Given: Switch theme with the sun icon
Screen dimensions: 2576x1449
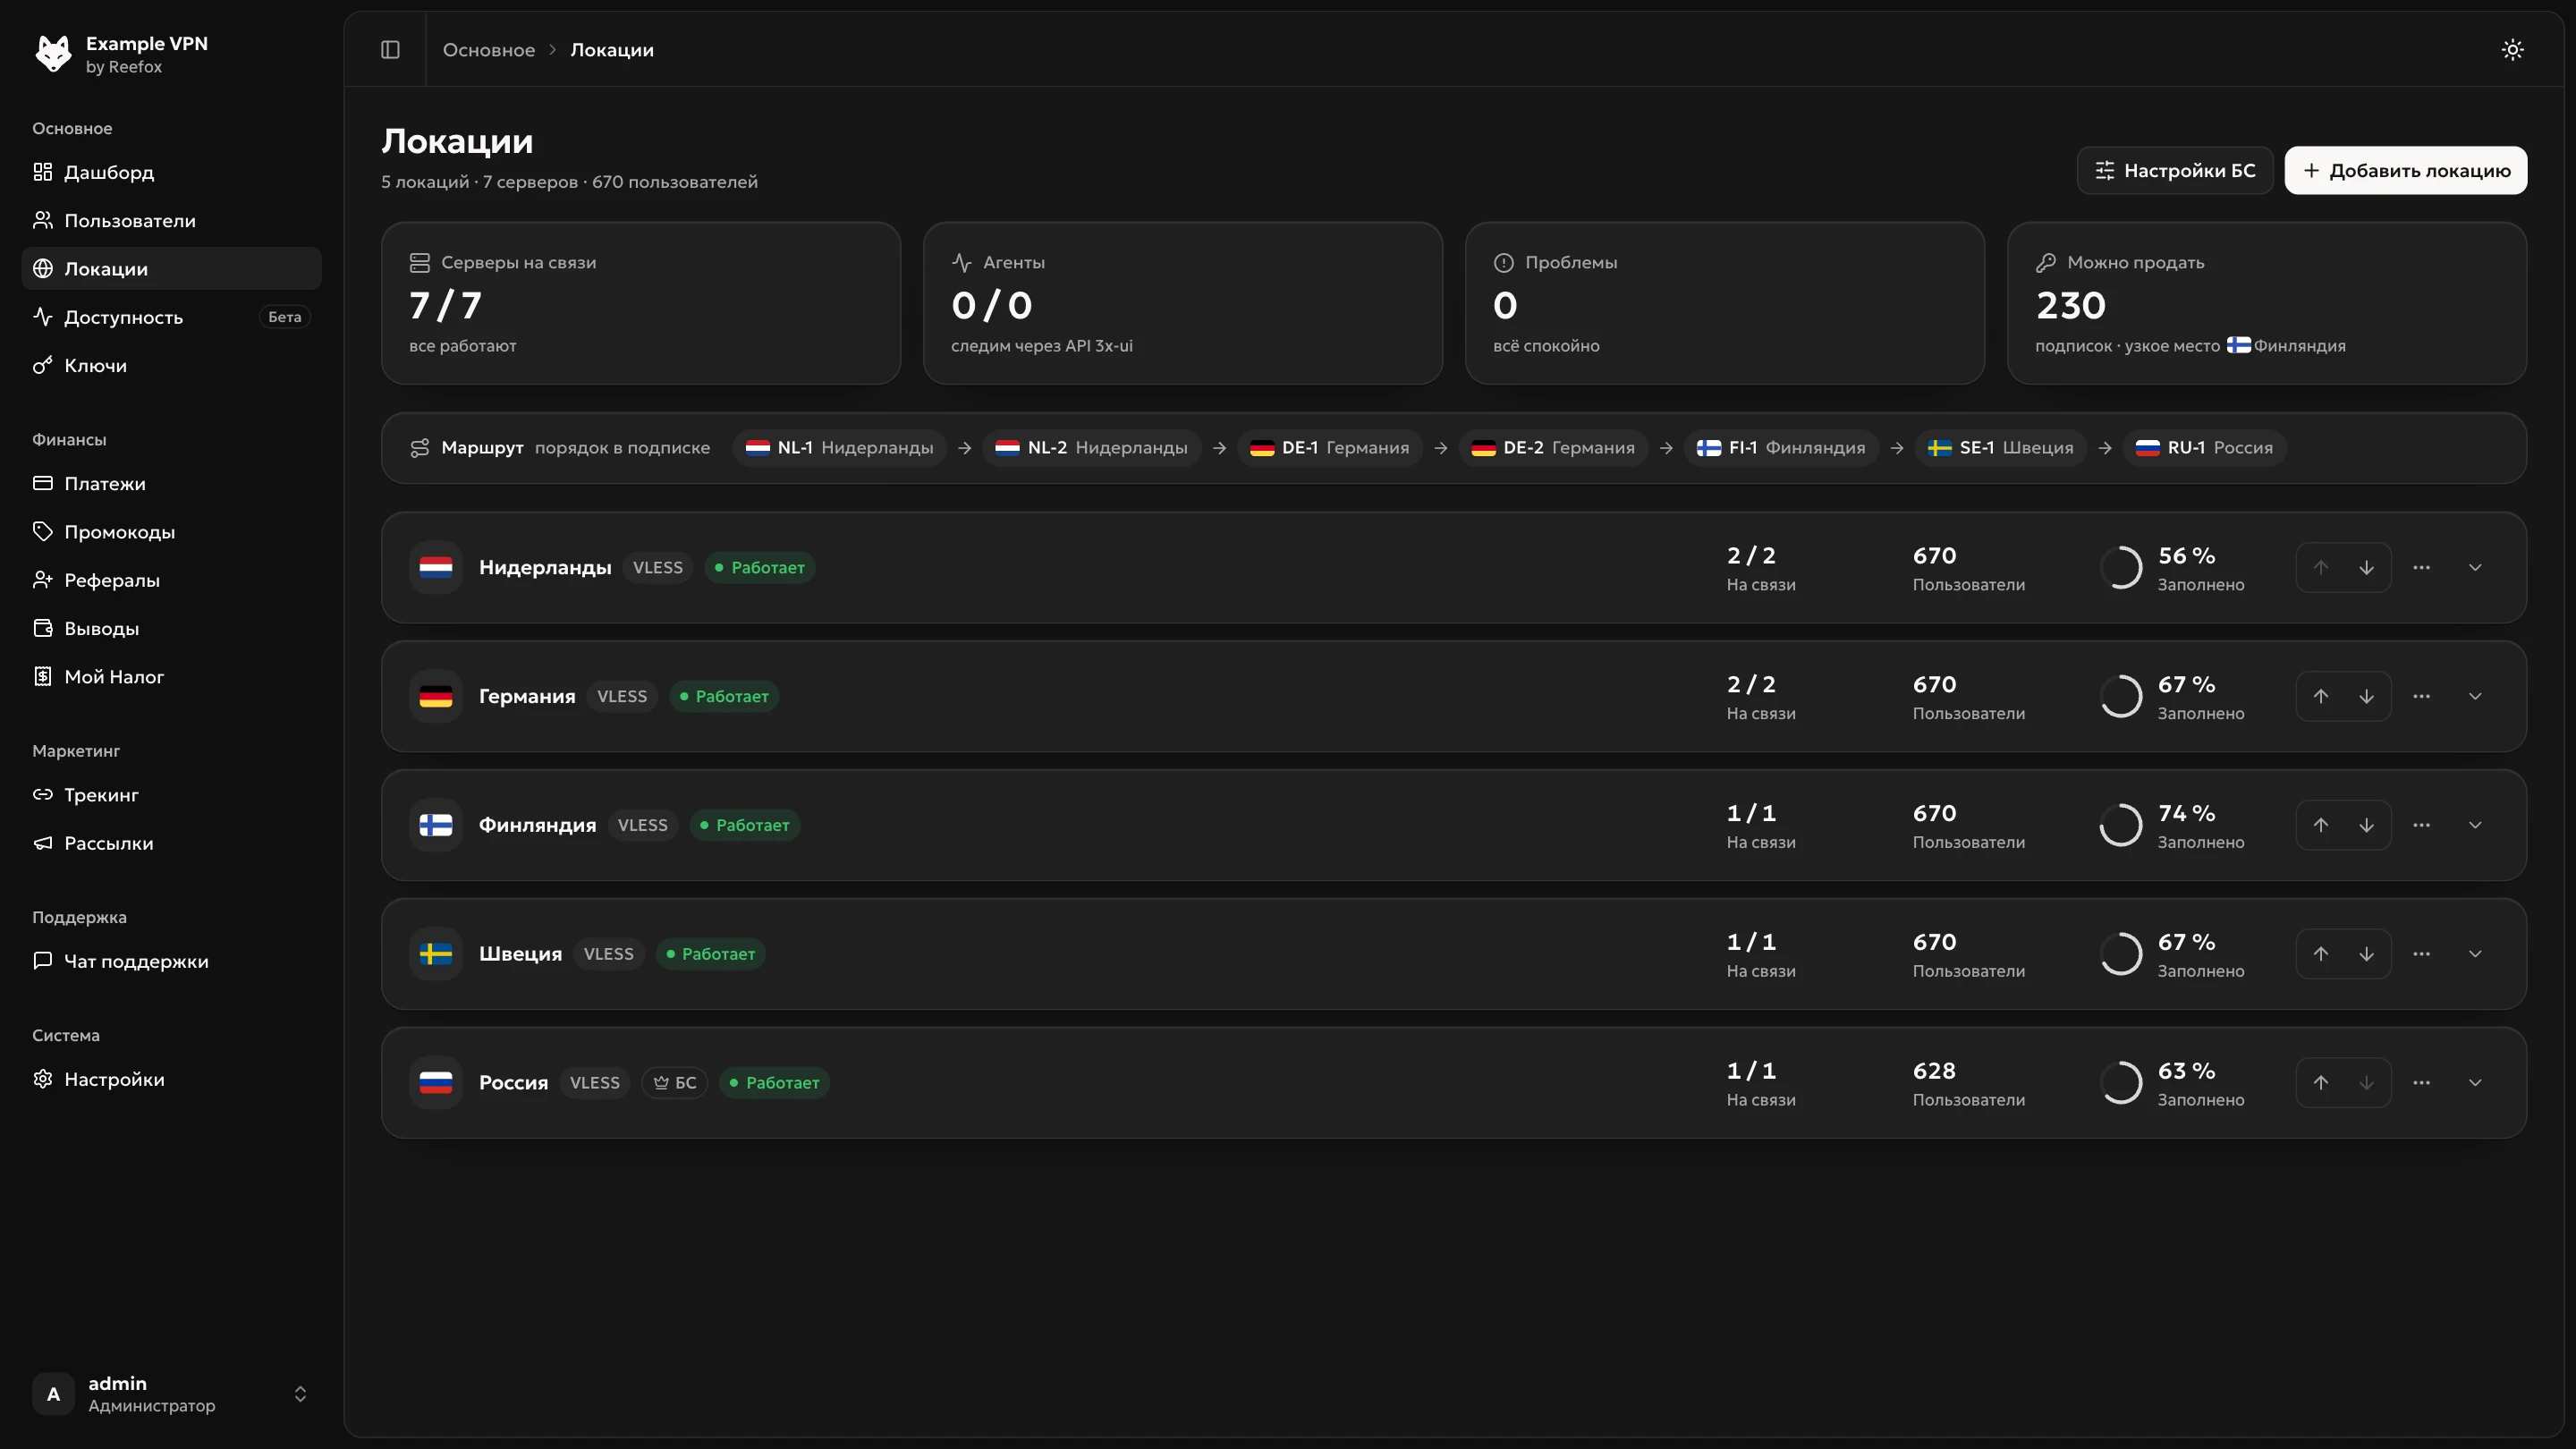Looking at the screenshot, I should coord(2512,49).
